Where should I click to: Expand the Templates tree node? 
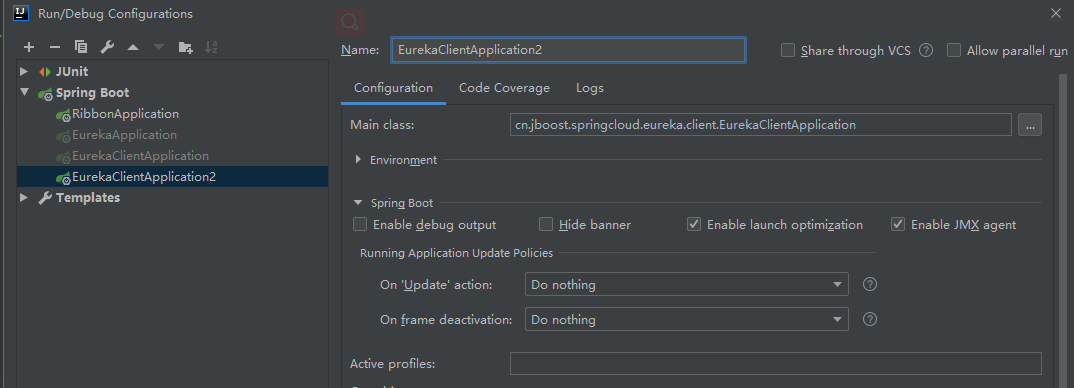(x=25, y=197)
